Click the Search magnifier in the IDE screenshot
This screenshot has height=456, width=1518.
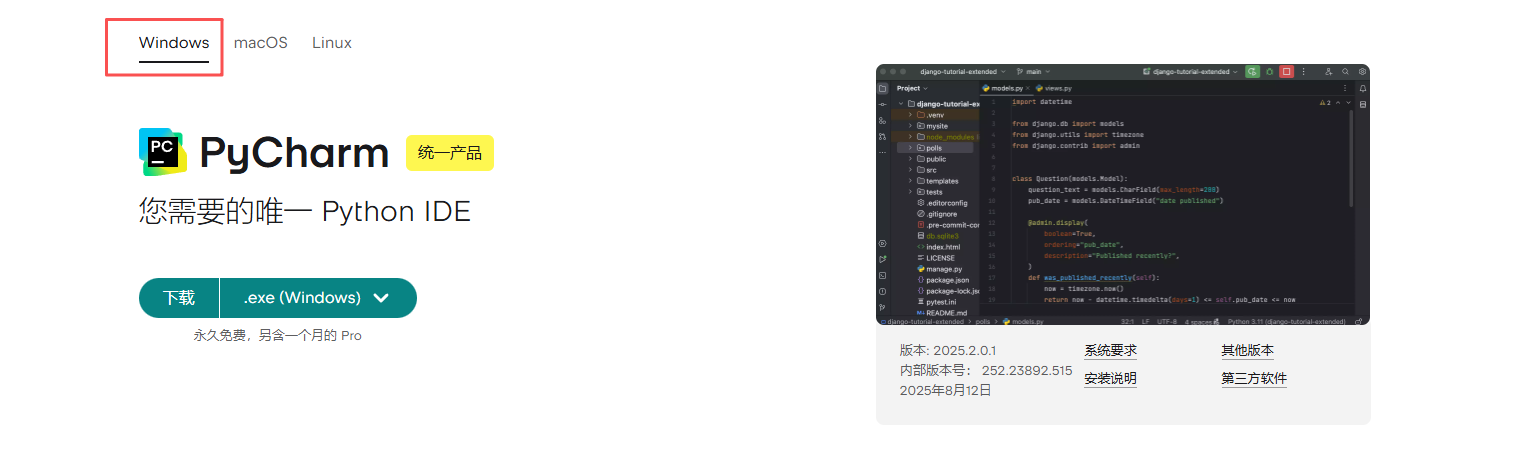1346,72
